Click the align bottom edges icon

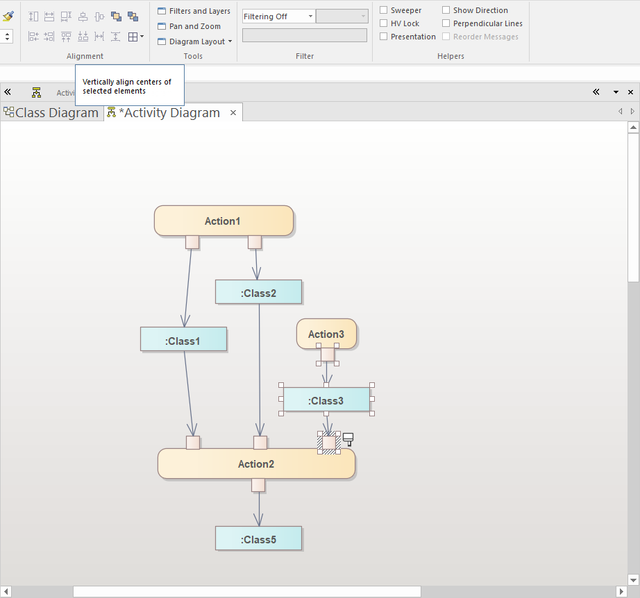(83, 37)
